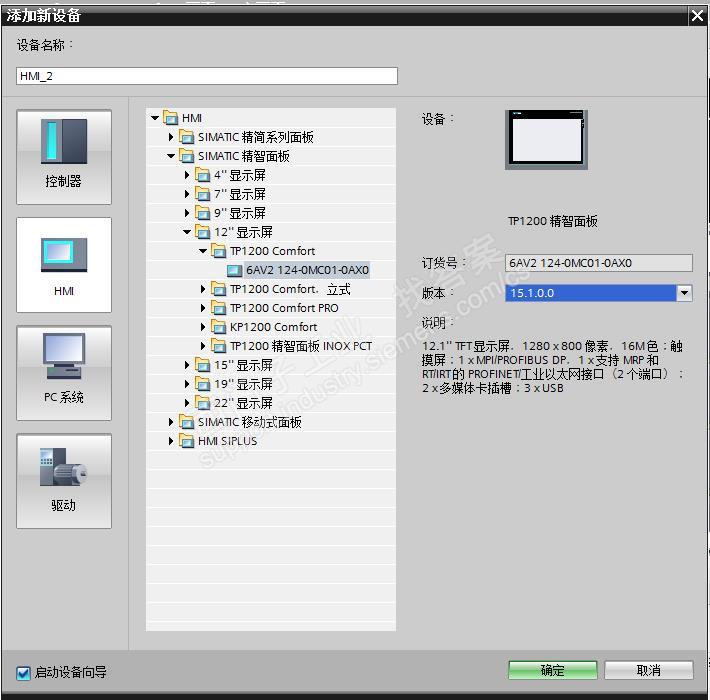Screen dimensions: 710x700
Task: Expand the TP1200 精智面板 INOX PCT node
Action: pos(203,346)
